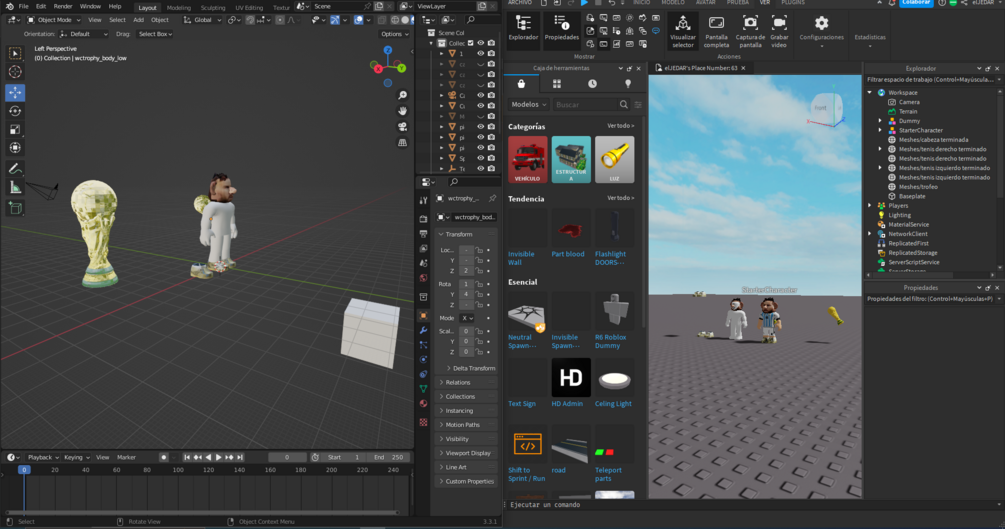The height and width of the screenshot is (529, 1005).
Task: Select the Blender 3D Cursor tool
Action: [x=15, y=72]
